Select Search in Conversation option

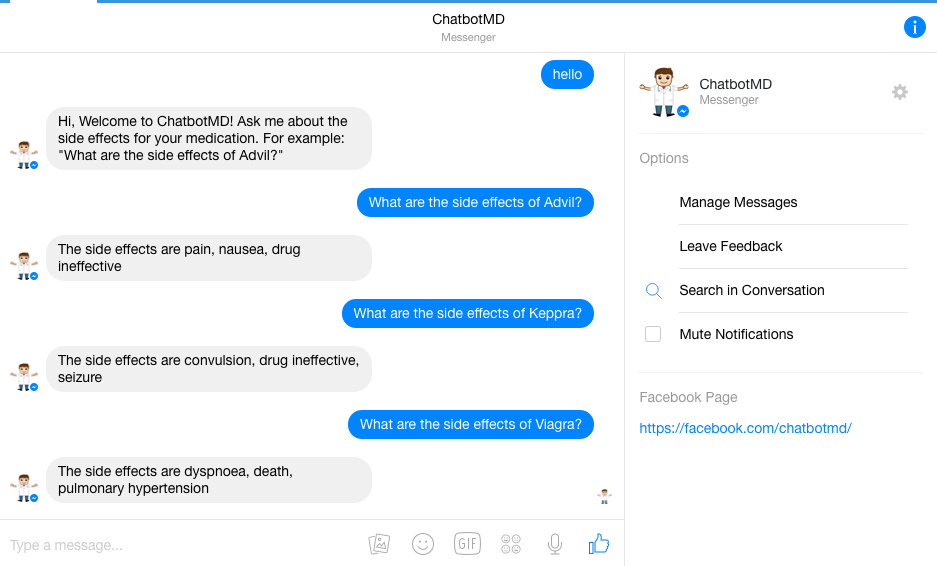pos(752,290)
